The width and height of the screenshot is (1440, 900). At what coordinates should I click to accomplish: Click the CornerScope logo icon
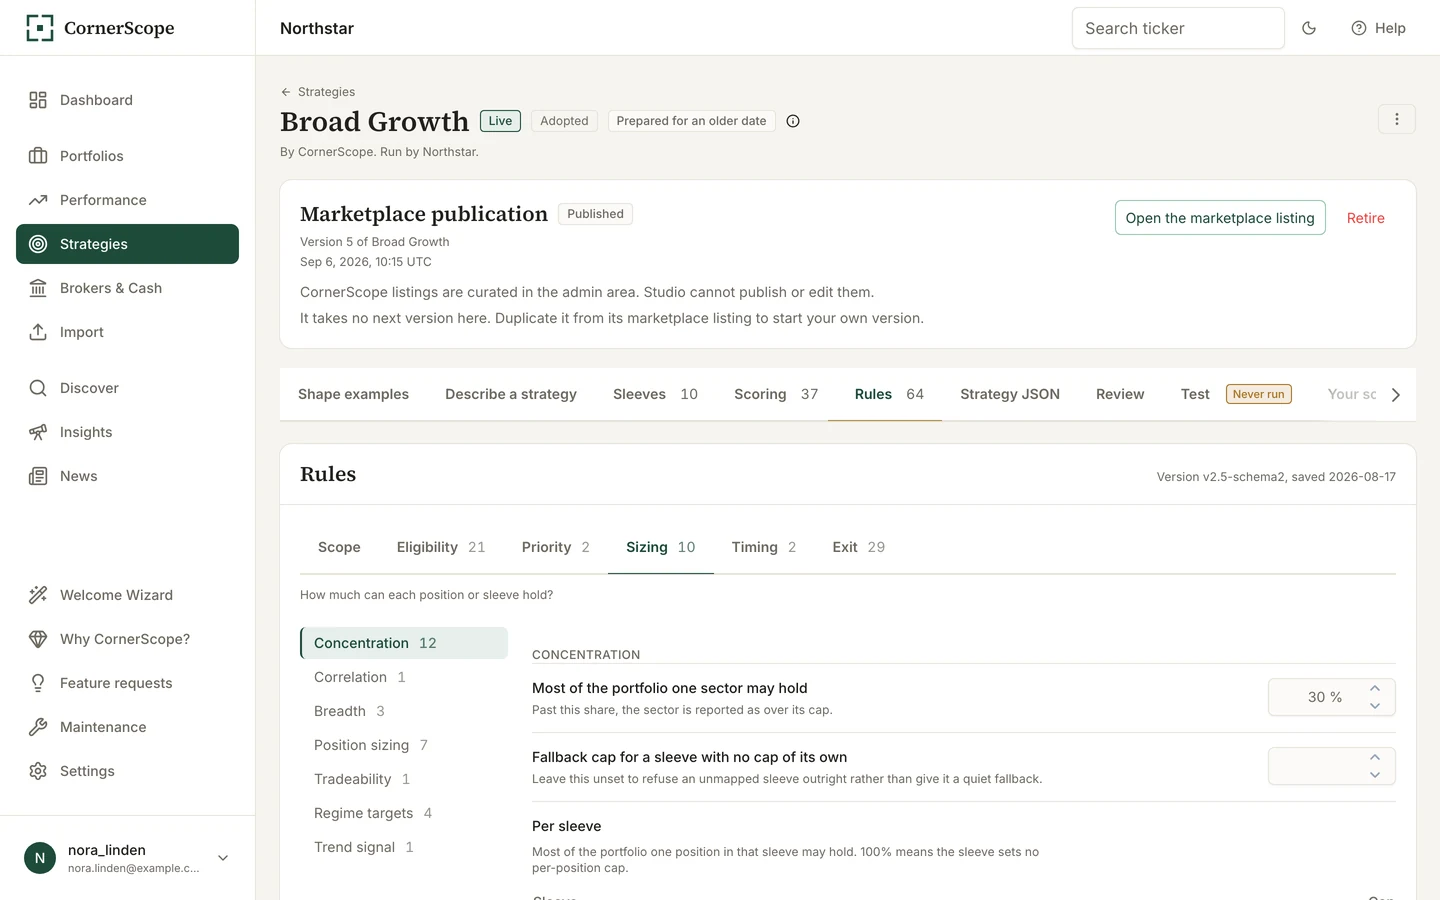point(39,28)
